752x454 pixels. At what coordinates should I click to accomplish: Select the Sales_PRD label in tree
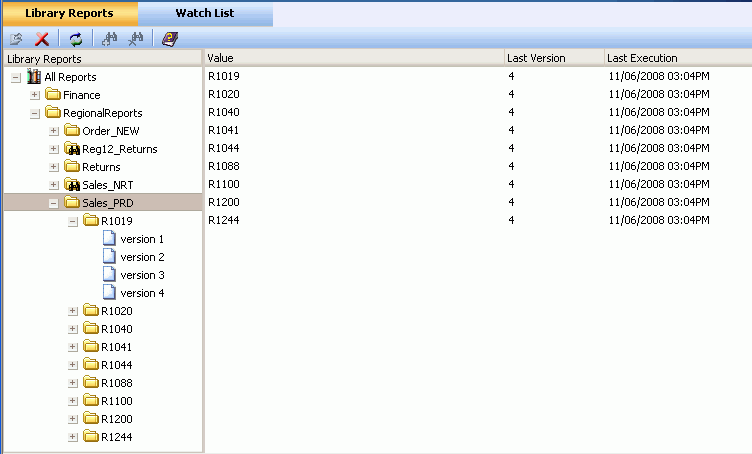[x=107, y=203]
